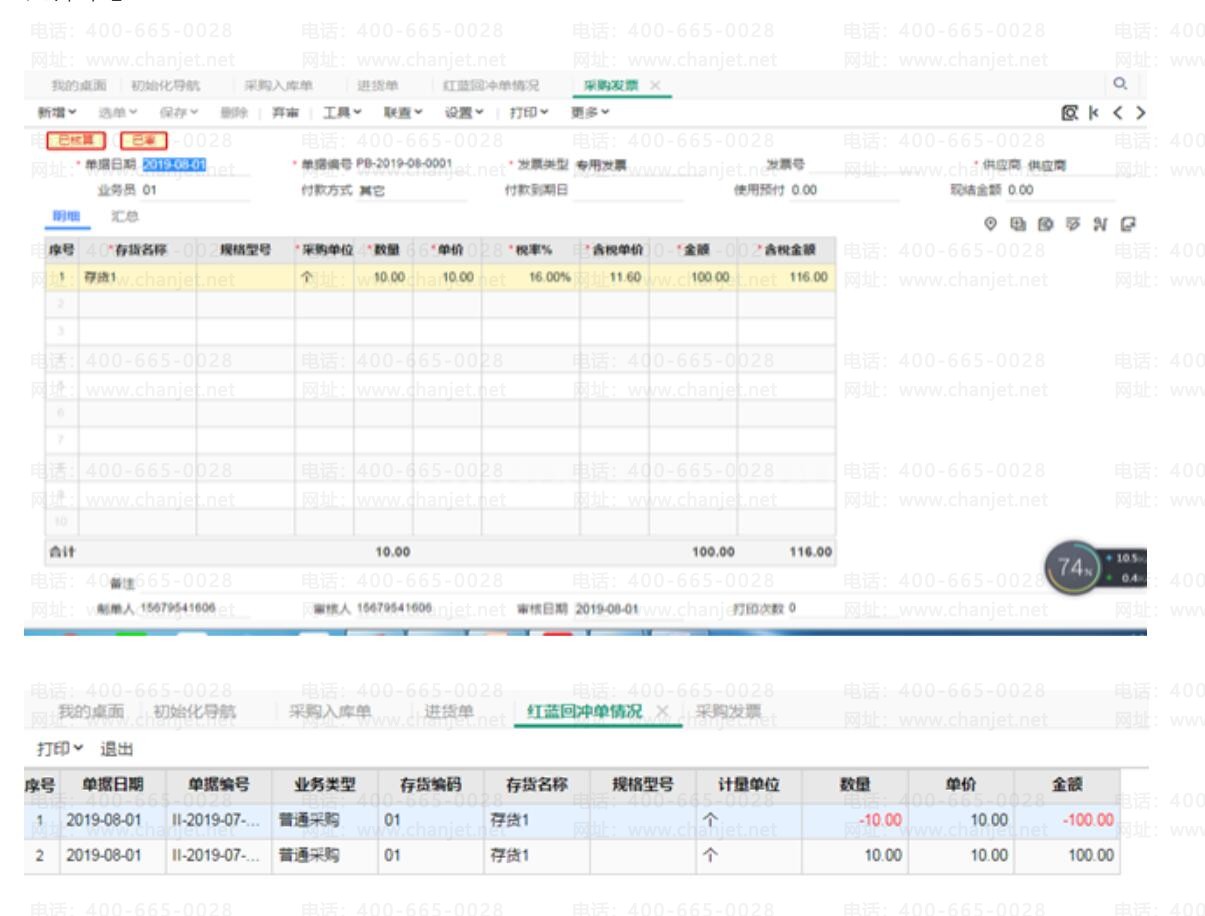
Task: Click the 付款方式 field showing 其它
Action: tap(414, 189)
